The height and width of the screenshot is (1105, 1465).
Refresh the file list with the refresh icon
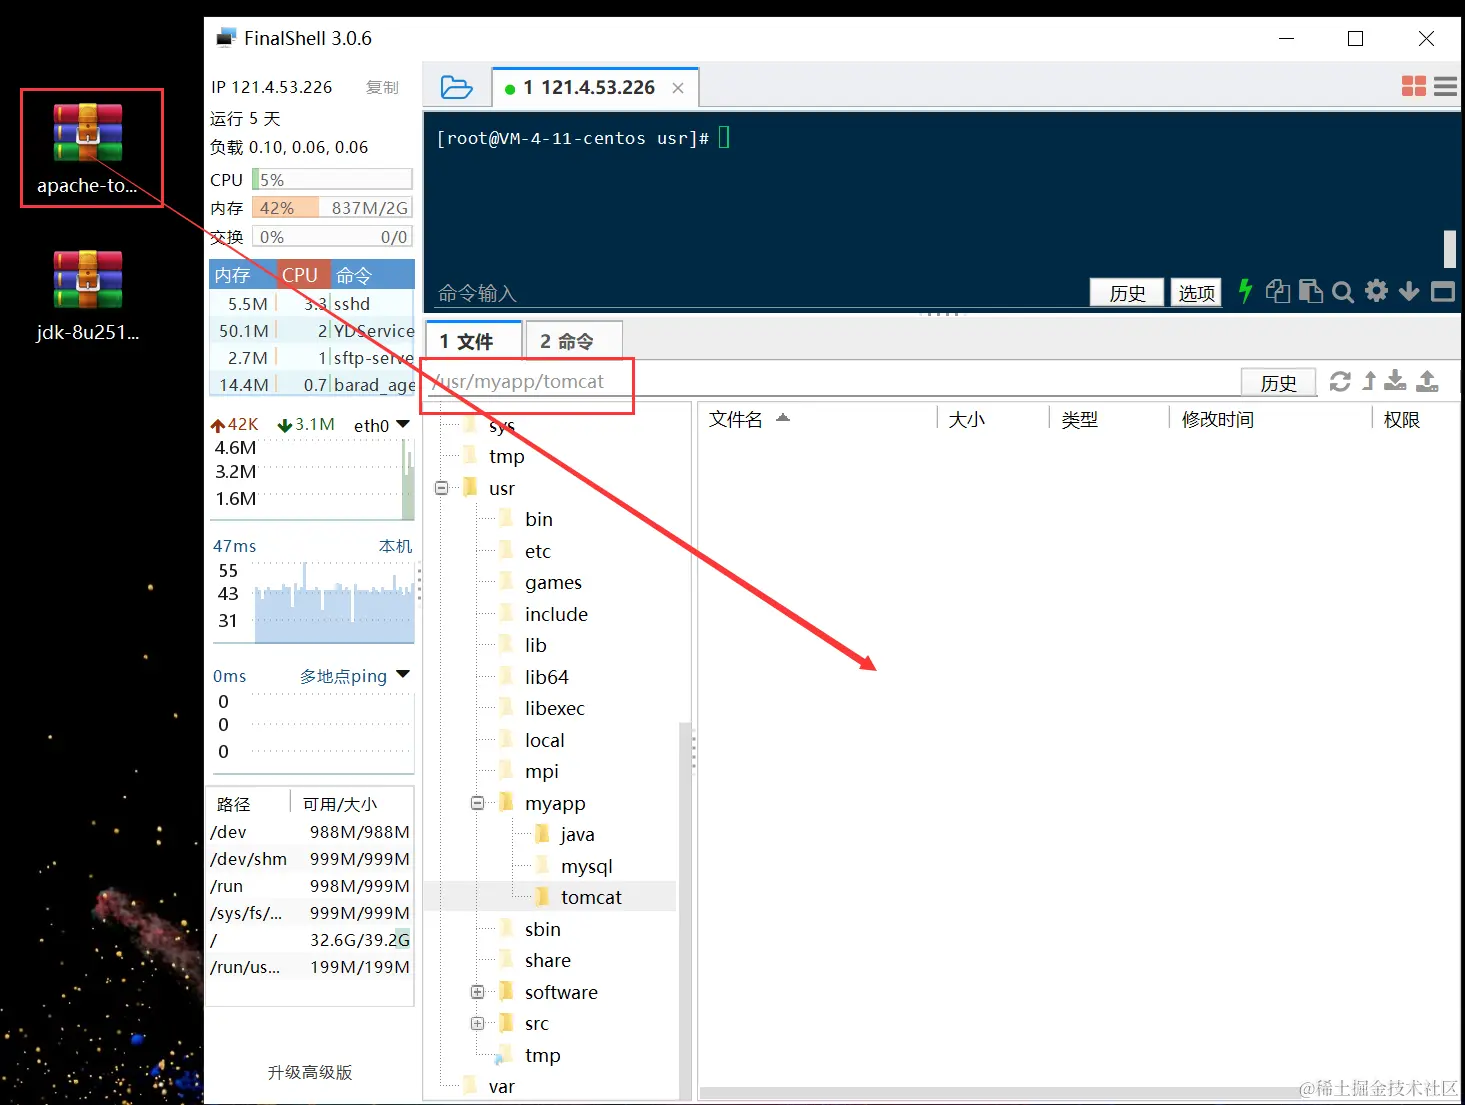1340,382
